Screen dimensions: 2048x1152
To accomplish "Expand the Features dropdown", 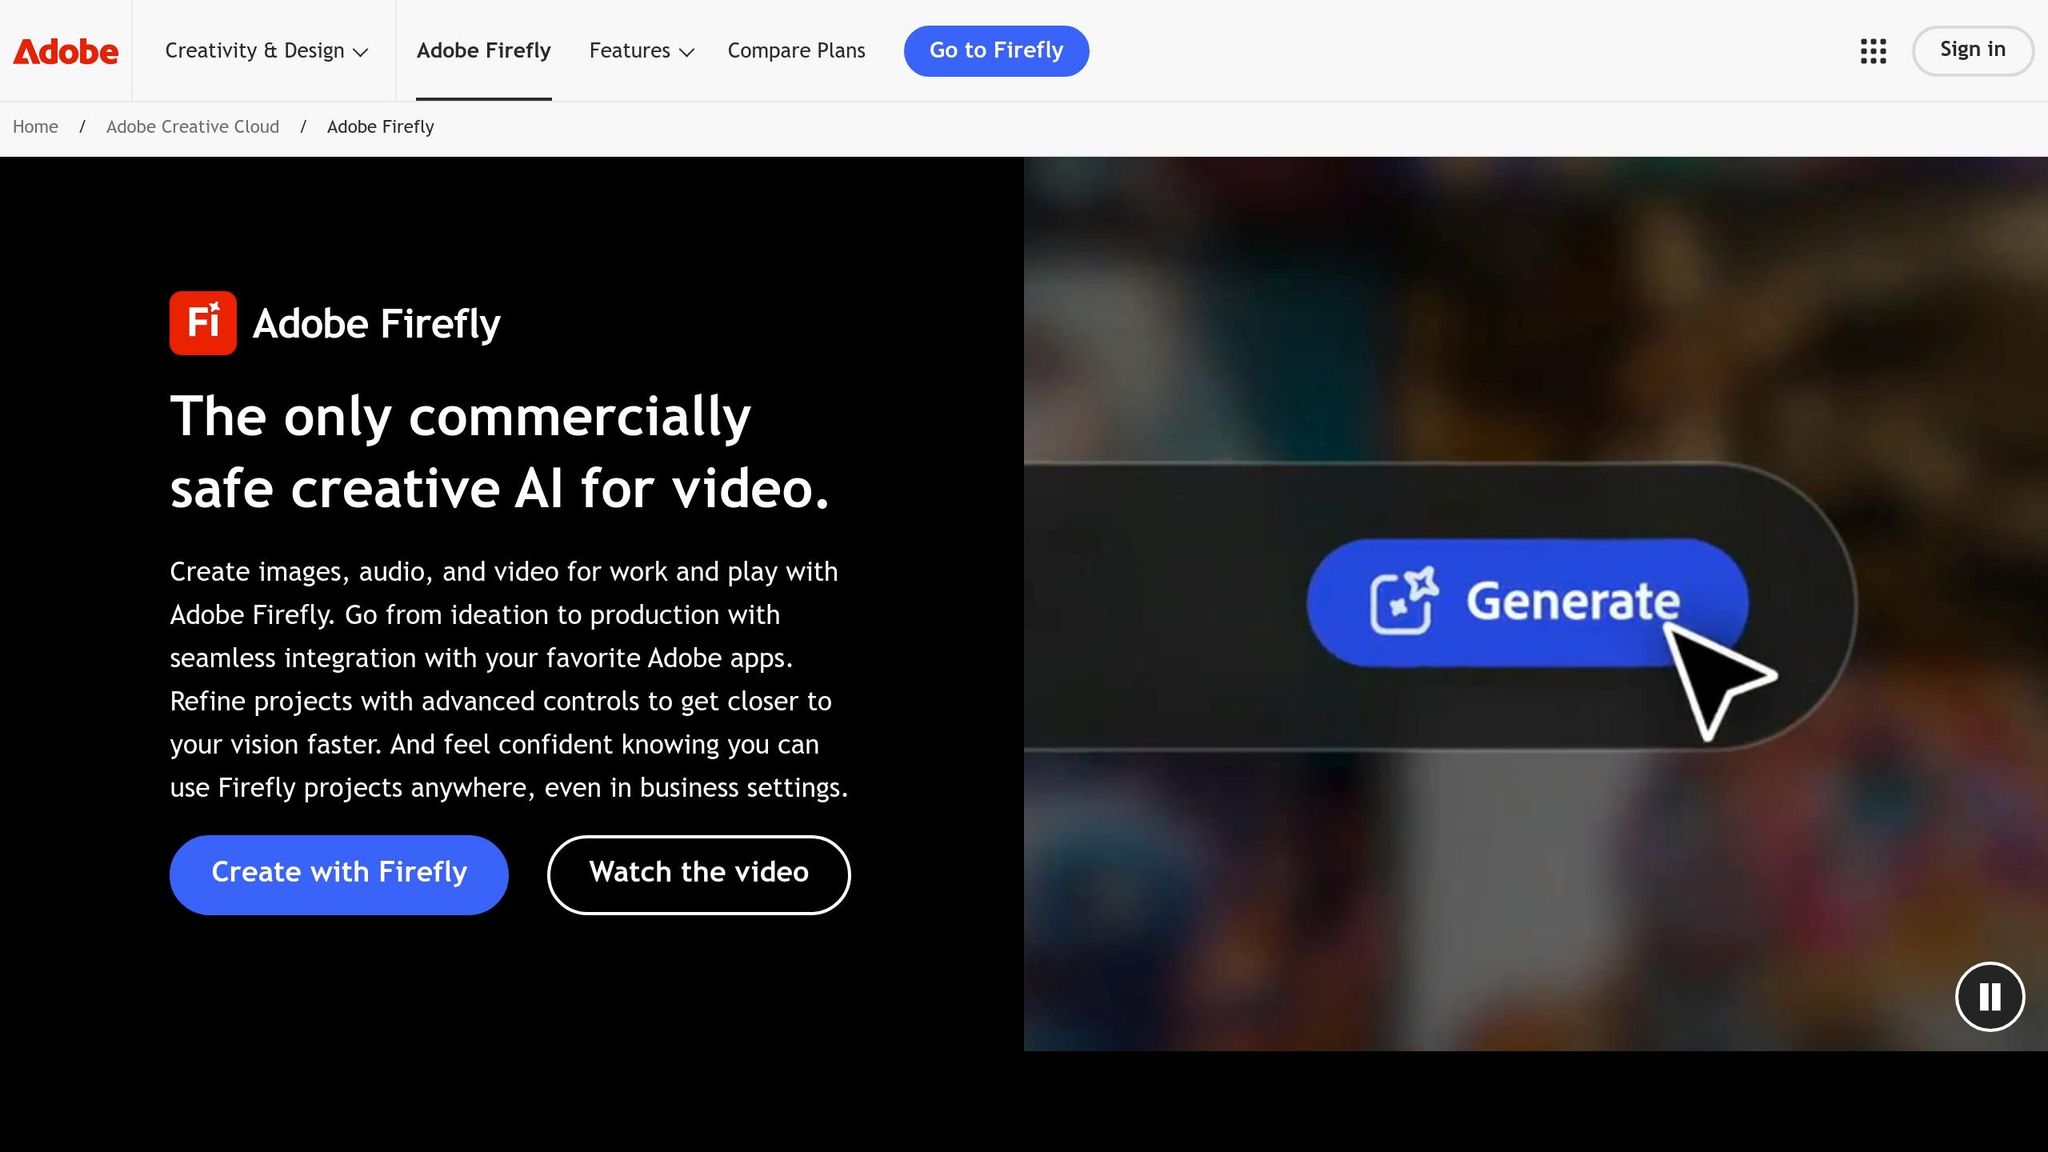I will pos(641,51).
